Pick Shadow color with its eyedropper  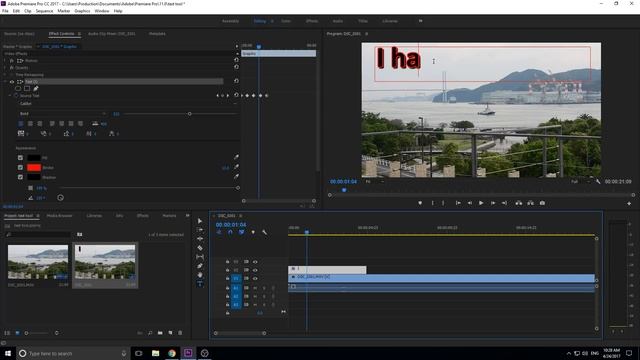236,176
